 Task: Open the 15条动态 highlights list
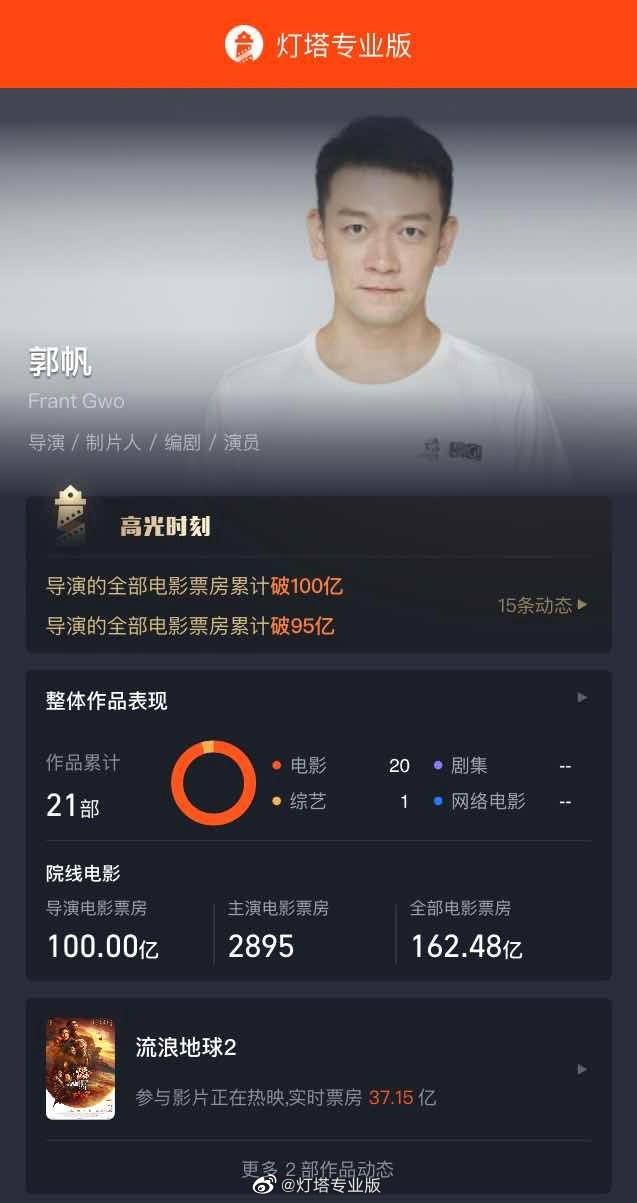tap(543, 605)
